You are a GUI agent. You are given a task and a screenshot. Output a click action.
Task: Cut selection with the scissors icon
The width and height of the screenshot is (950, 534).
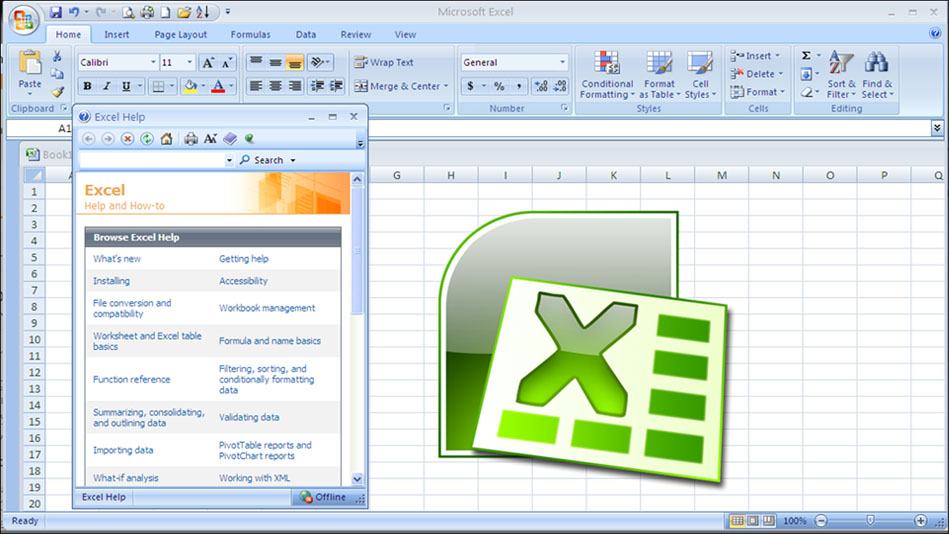57,56
